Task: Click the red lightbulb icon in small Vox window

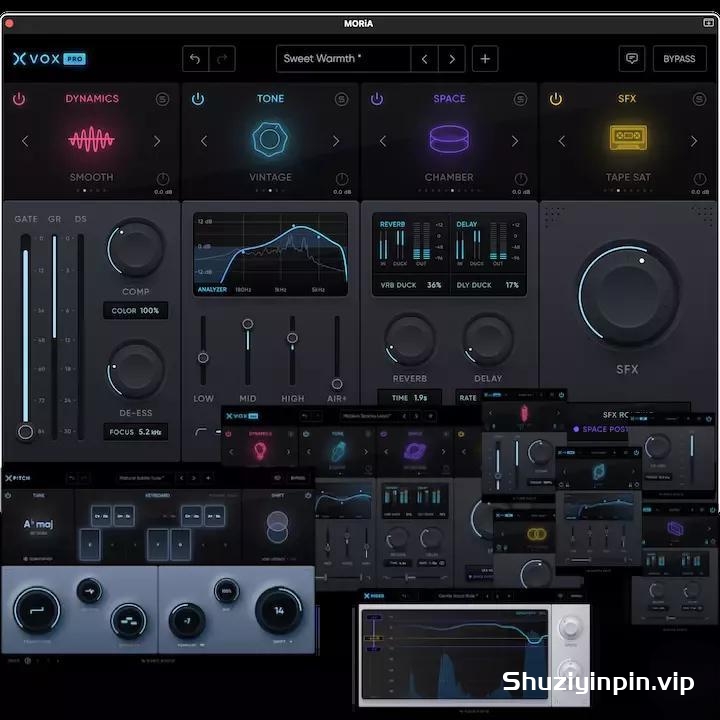Action: 260,451
